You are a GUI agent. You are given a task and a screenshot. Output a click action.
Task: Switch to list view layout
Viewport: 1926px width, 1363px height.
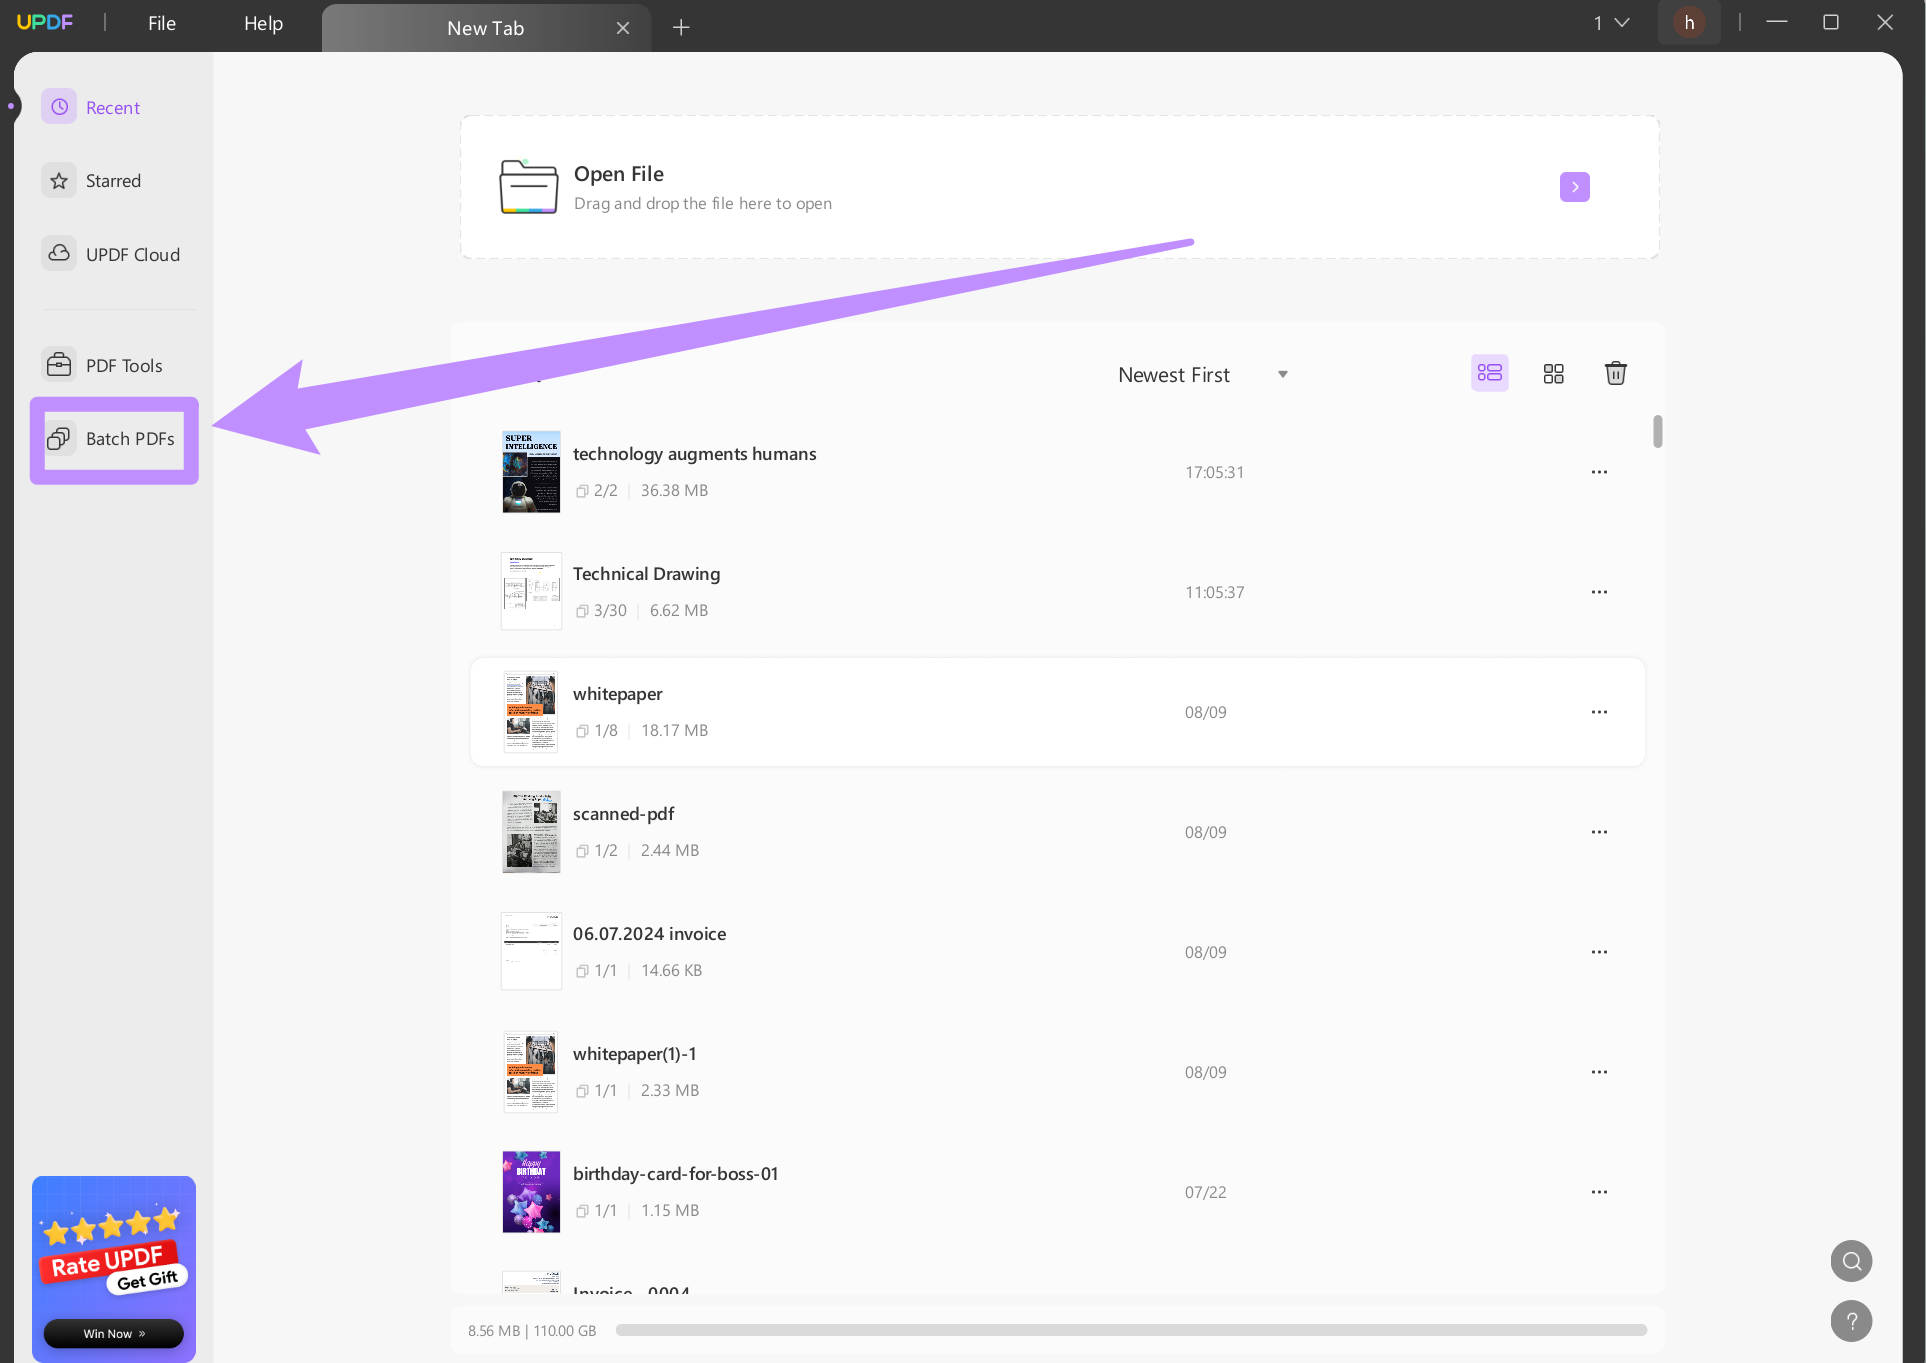pyautogui.click(x=1489, y=374)
